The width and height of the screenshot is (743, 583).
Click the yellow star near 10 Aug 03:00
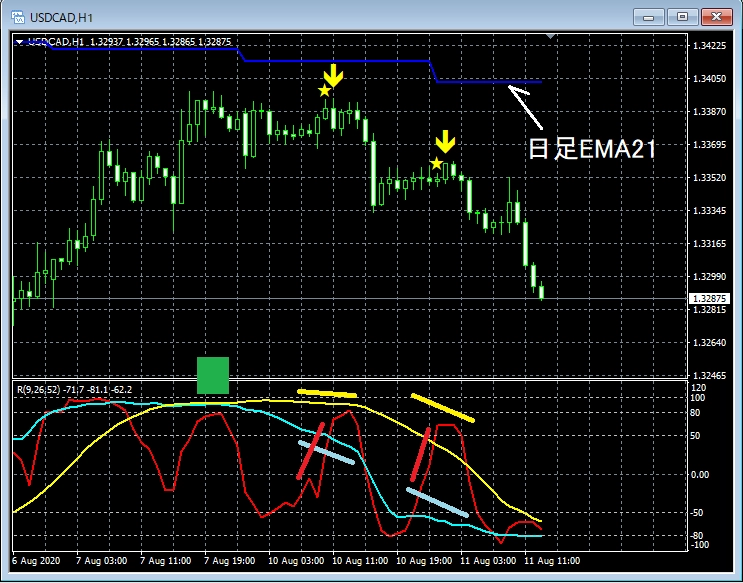[324, 91]
